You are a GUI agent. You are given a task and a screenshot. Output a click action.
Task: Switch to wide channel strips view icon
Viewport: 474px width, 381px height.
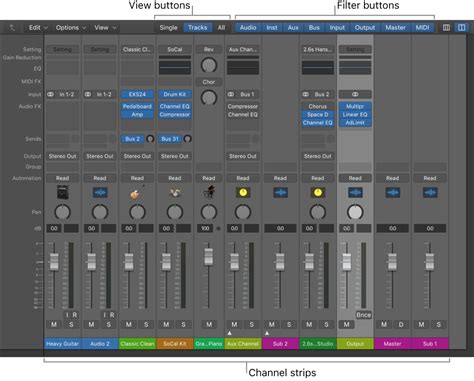click(462, 28)
